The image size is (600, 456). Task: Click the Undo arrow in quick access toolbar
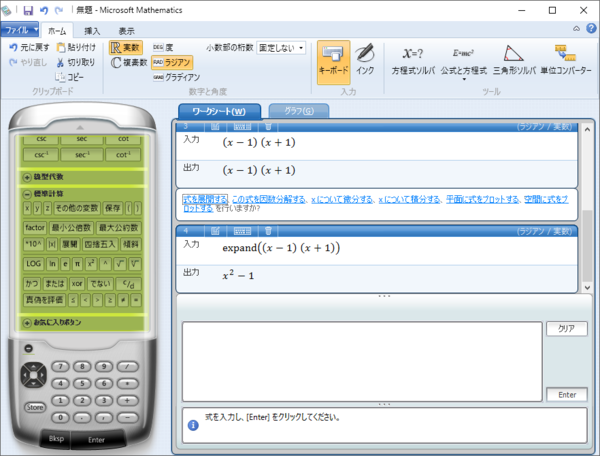[44, 10]
